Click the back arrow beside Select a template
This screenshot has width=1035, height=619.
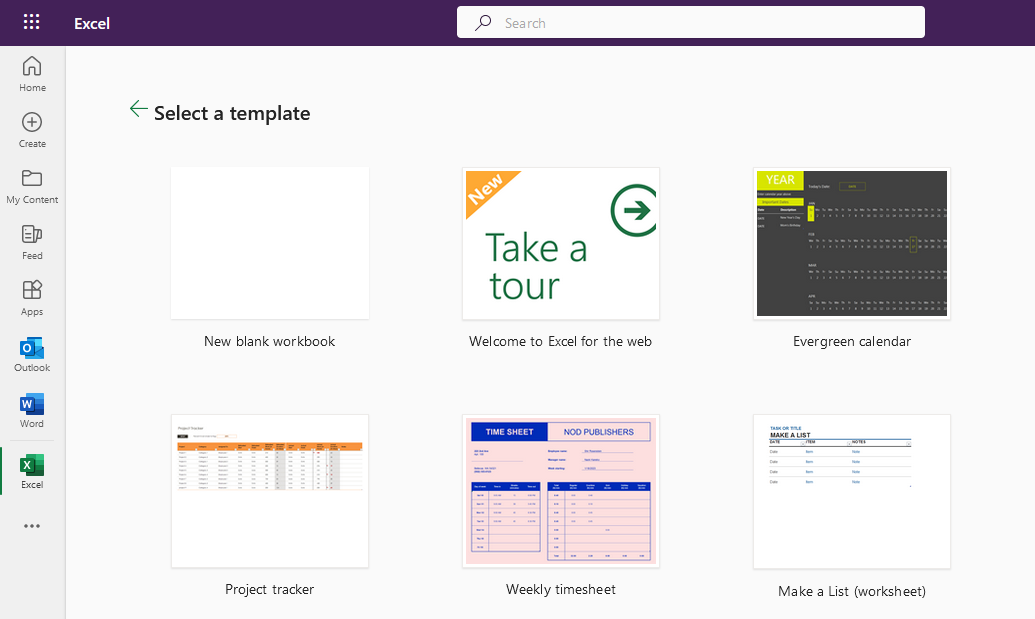pos(139,109)
